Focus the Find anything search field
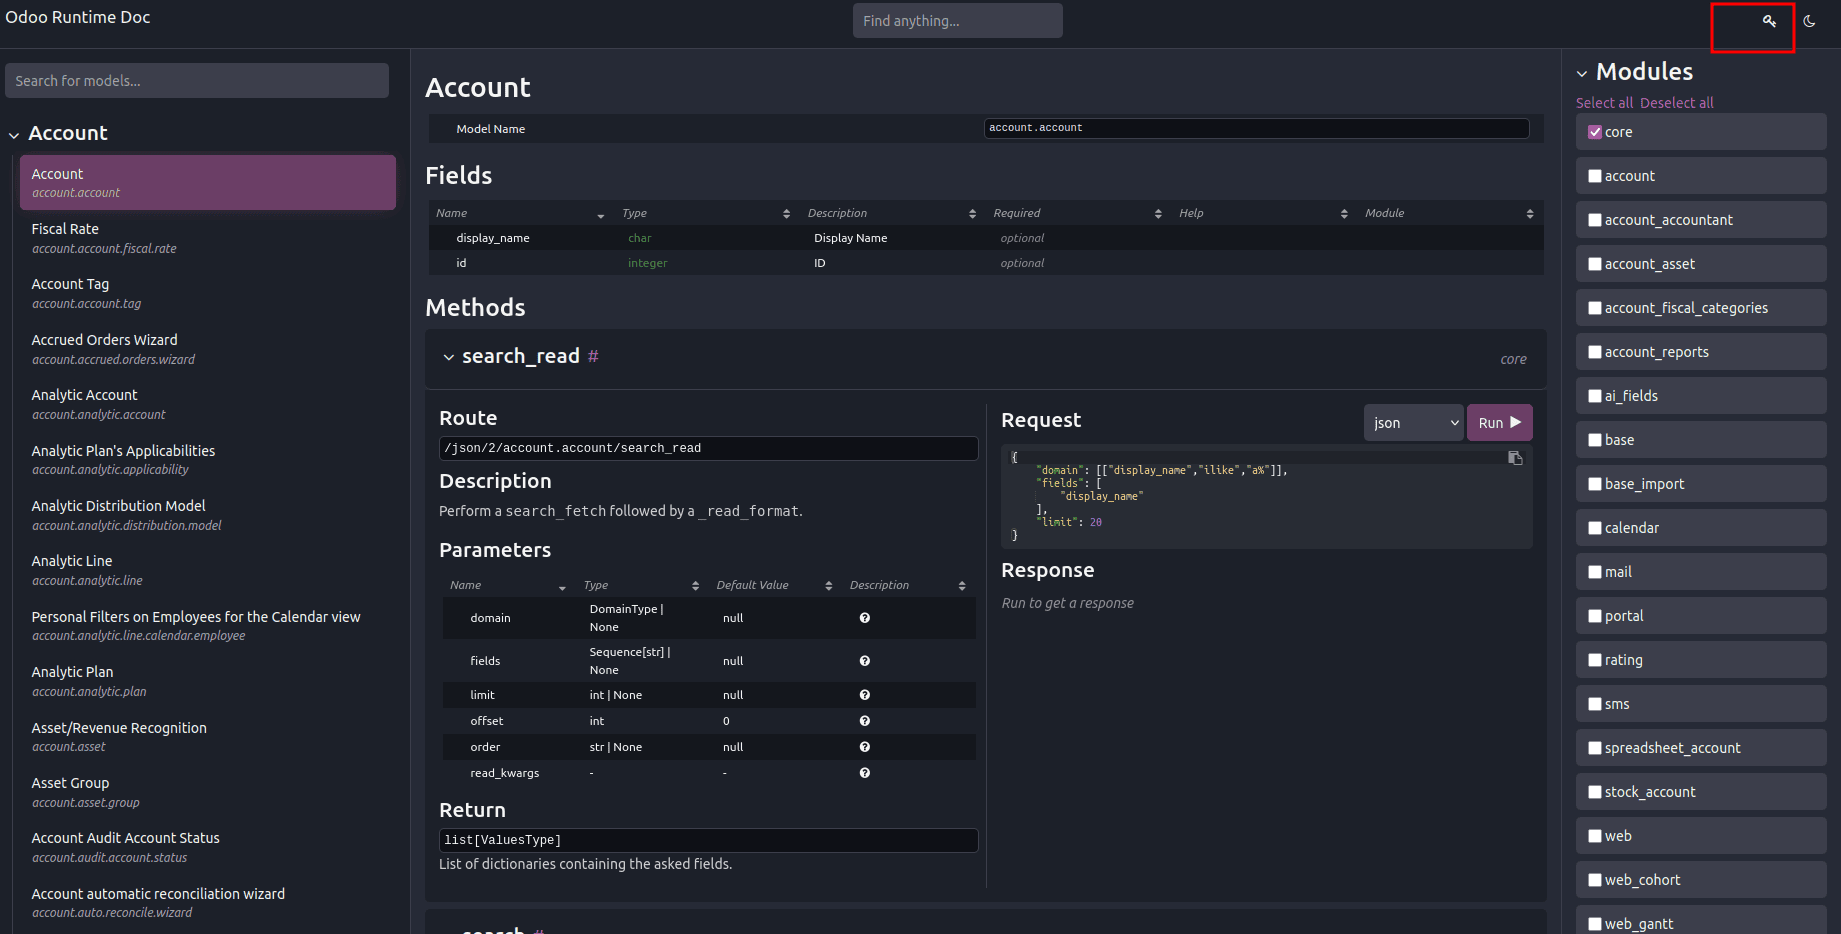 (958, 21)
